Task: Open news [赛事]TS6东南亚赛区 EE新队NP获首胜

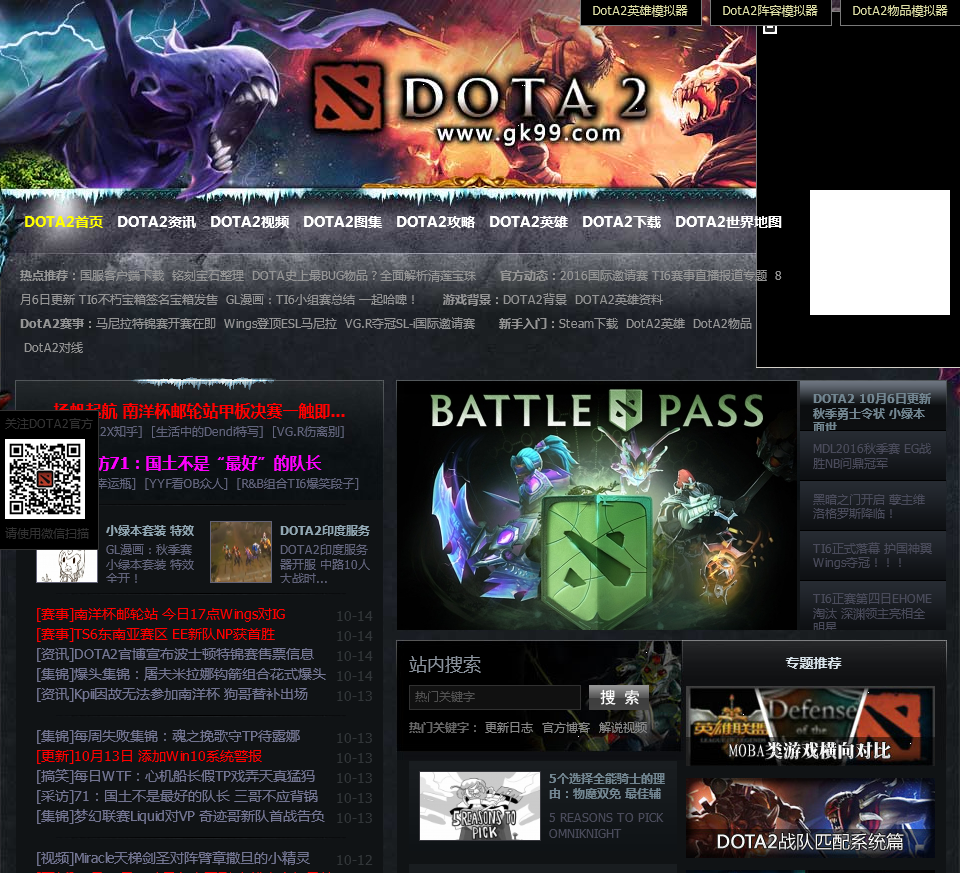Action: click(156, 634)
